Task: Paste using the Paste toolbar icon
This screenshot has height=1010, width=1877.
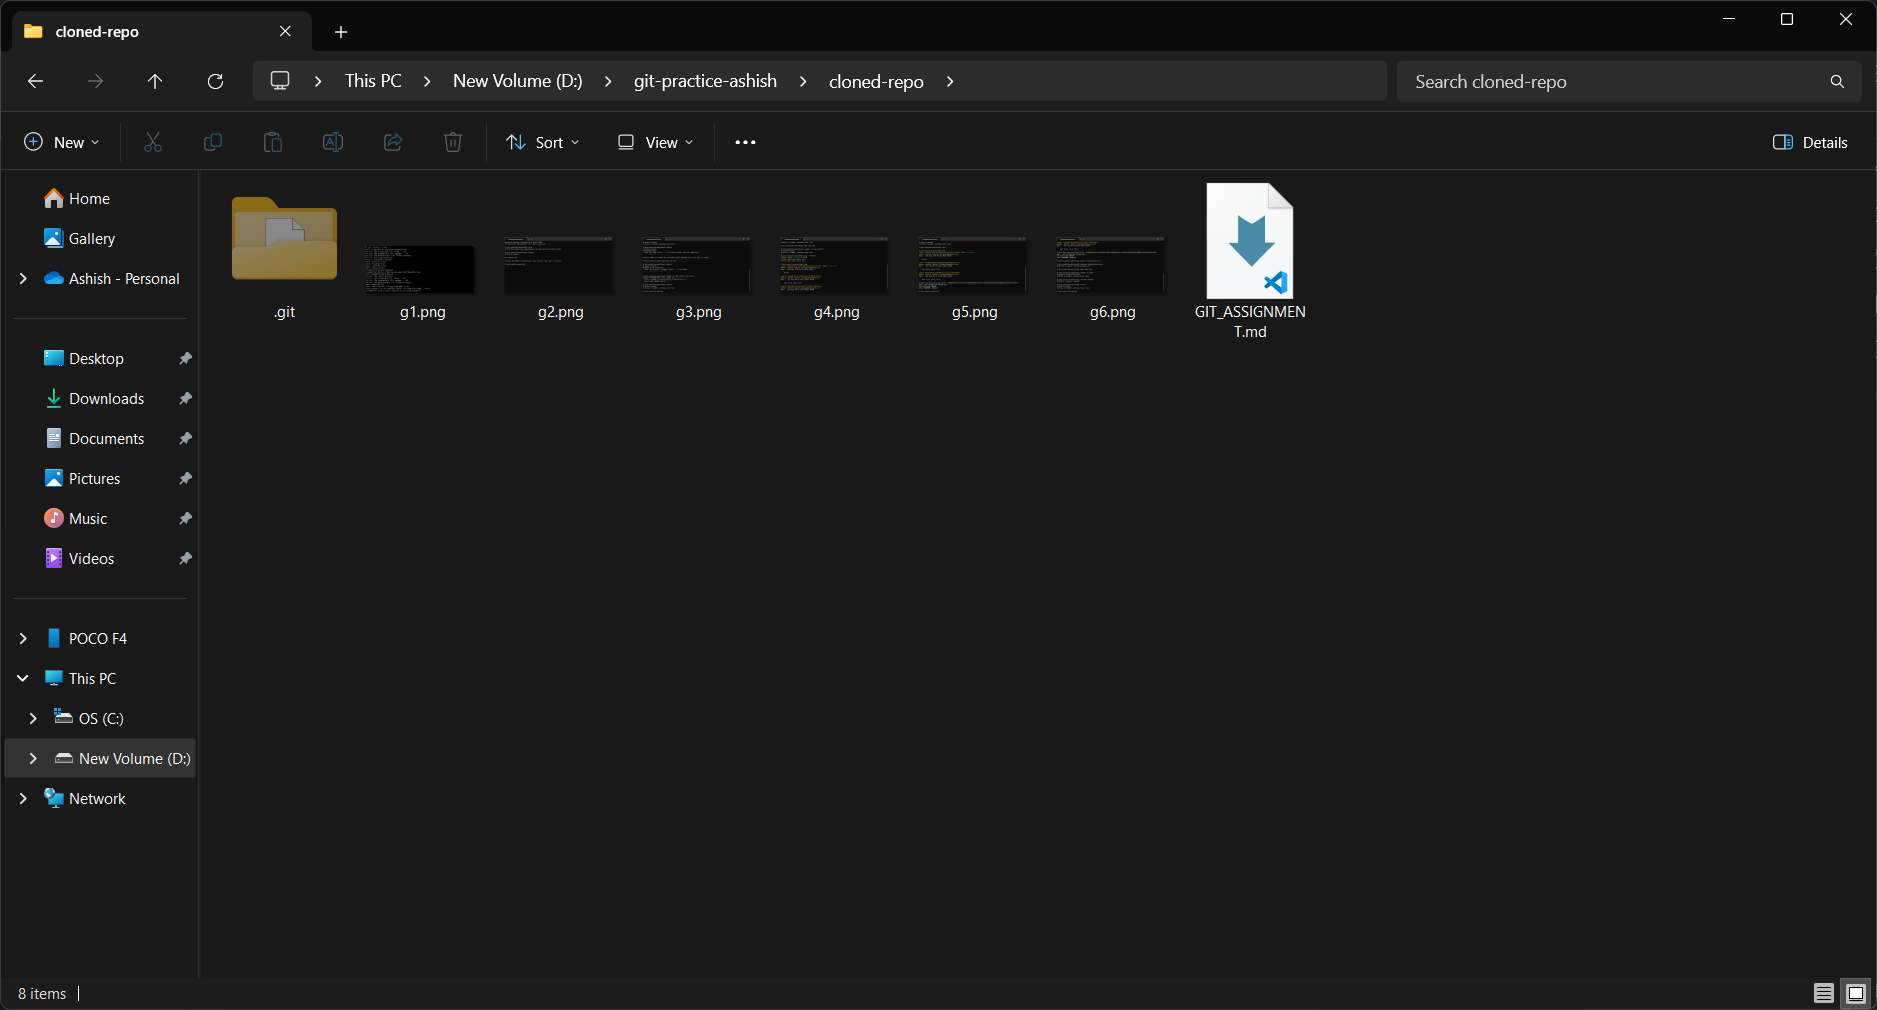Action: [272, 142]
